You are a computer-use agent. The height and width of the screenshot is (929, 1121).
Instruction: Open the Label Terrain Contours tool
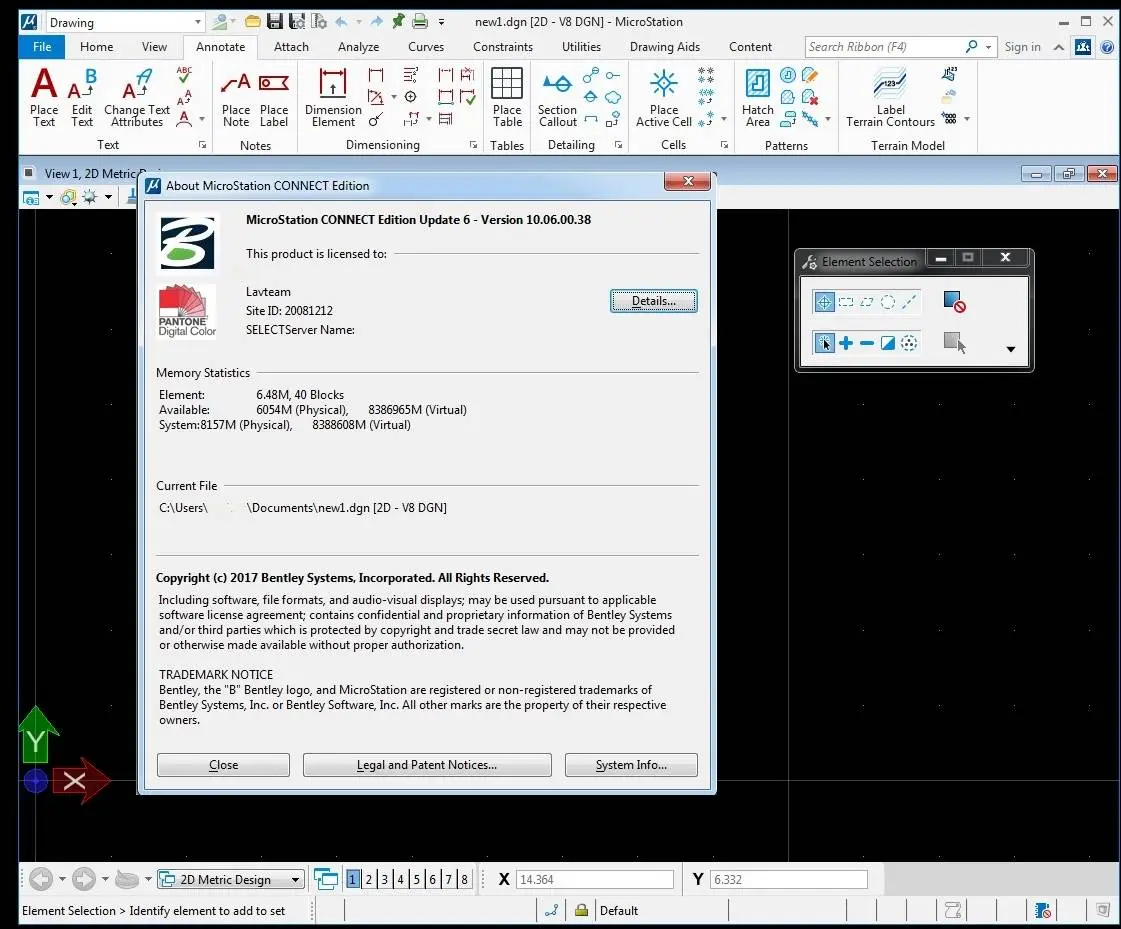tap(890, 97)
